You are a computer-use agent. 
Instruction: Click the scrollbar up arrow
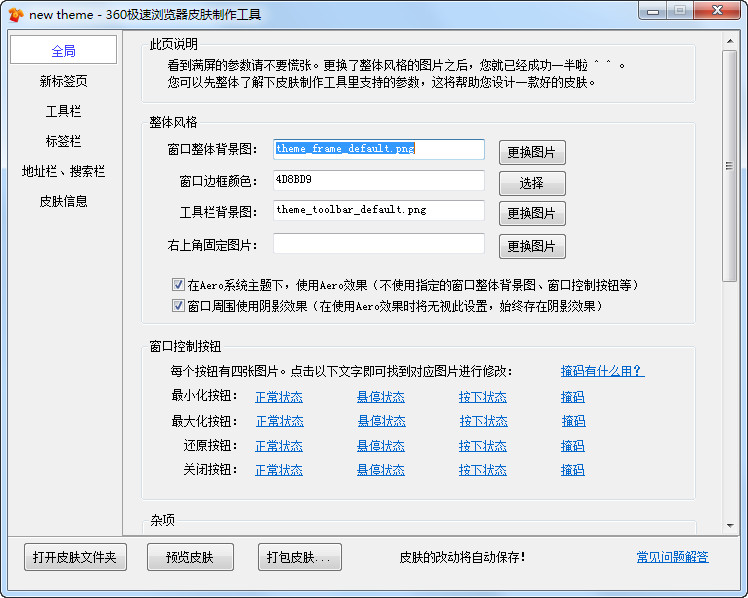click(x=730, y=41)
